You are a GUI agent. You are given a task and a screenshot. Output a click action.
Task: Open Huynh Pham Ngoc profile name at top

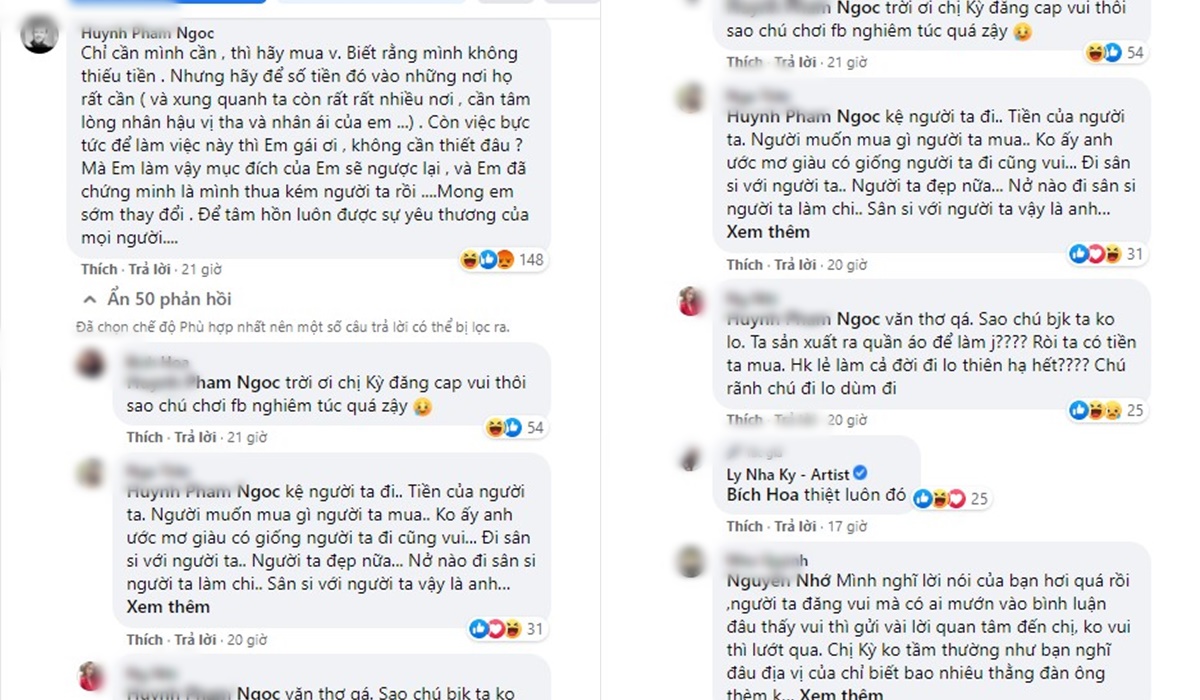pyautogui.click(x=147, y=34)
